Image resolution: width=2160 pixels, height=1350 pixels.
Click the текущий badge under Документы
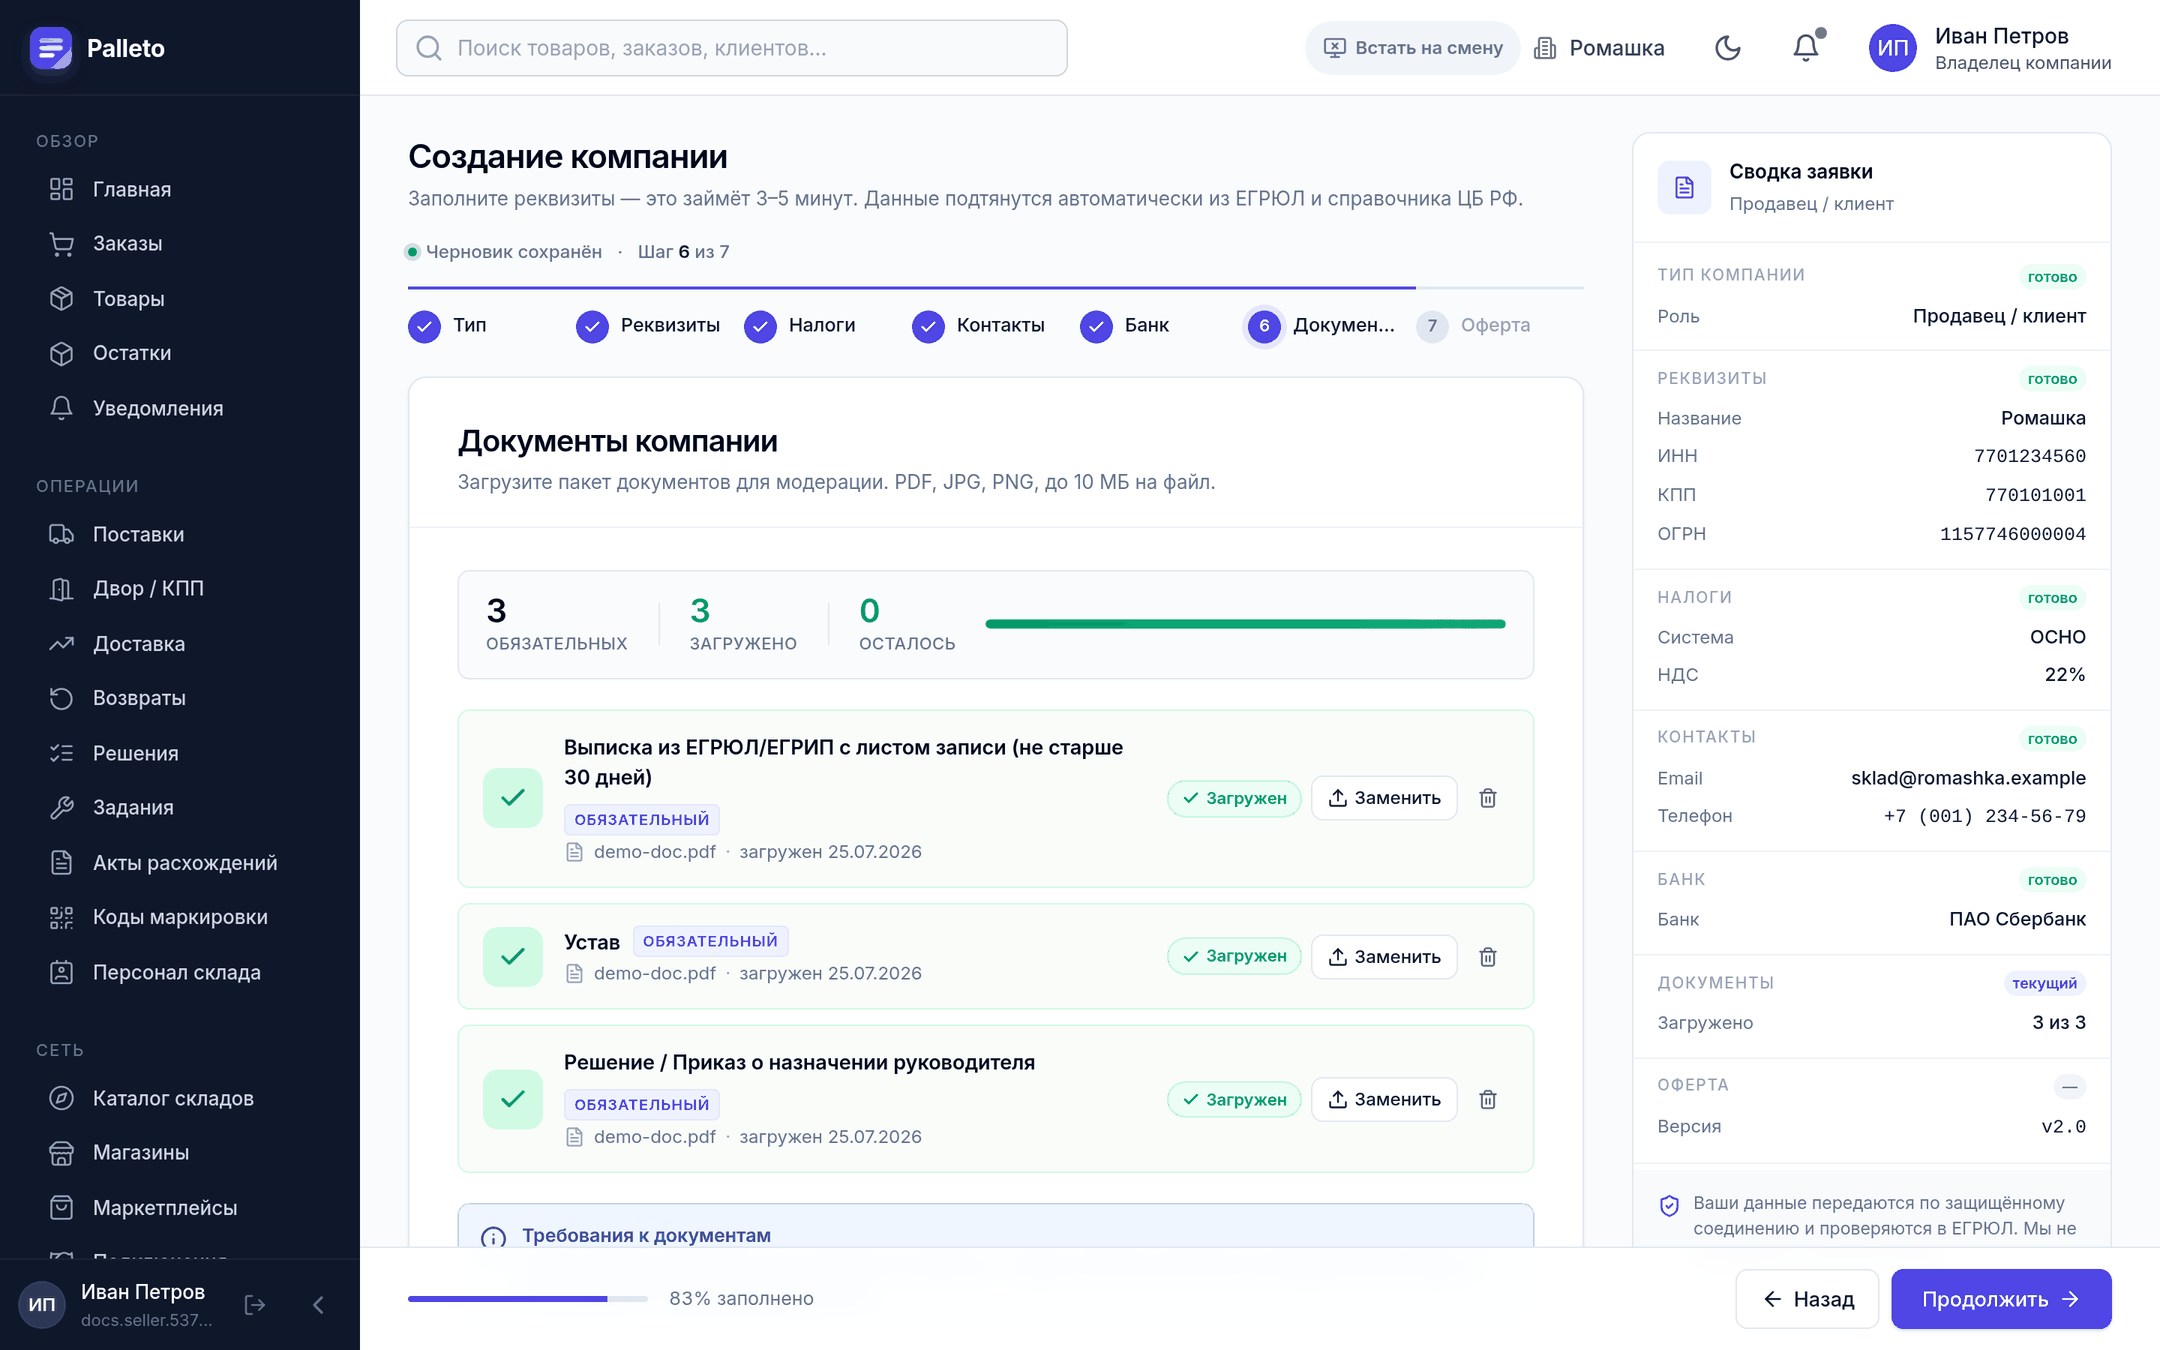click(2045, 983)
